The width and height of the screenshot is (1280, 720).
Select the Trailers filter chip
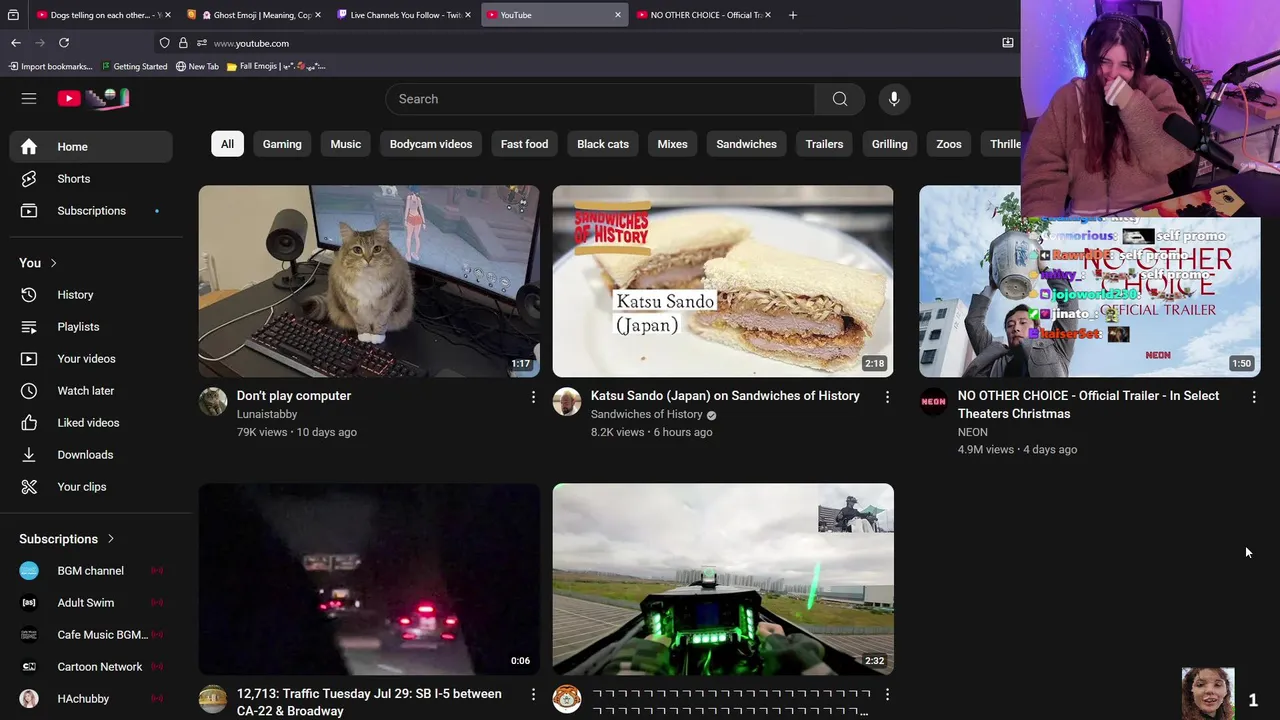pyautogui.click(x=824, y=144)
